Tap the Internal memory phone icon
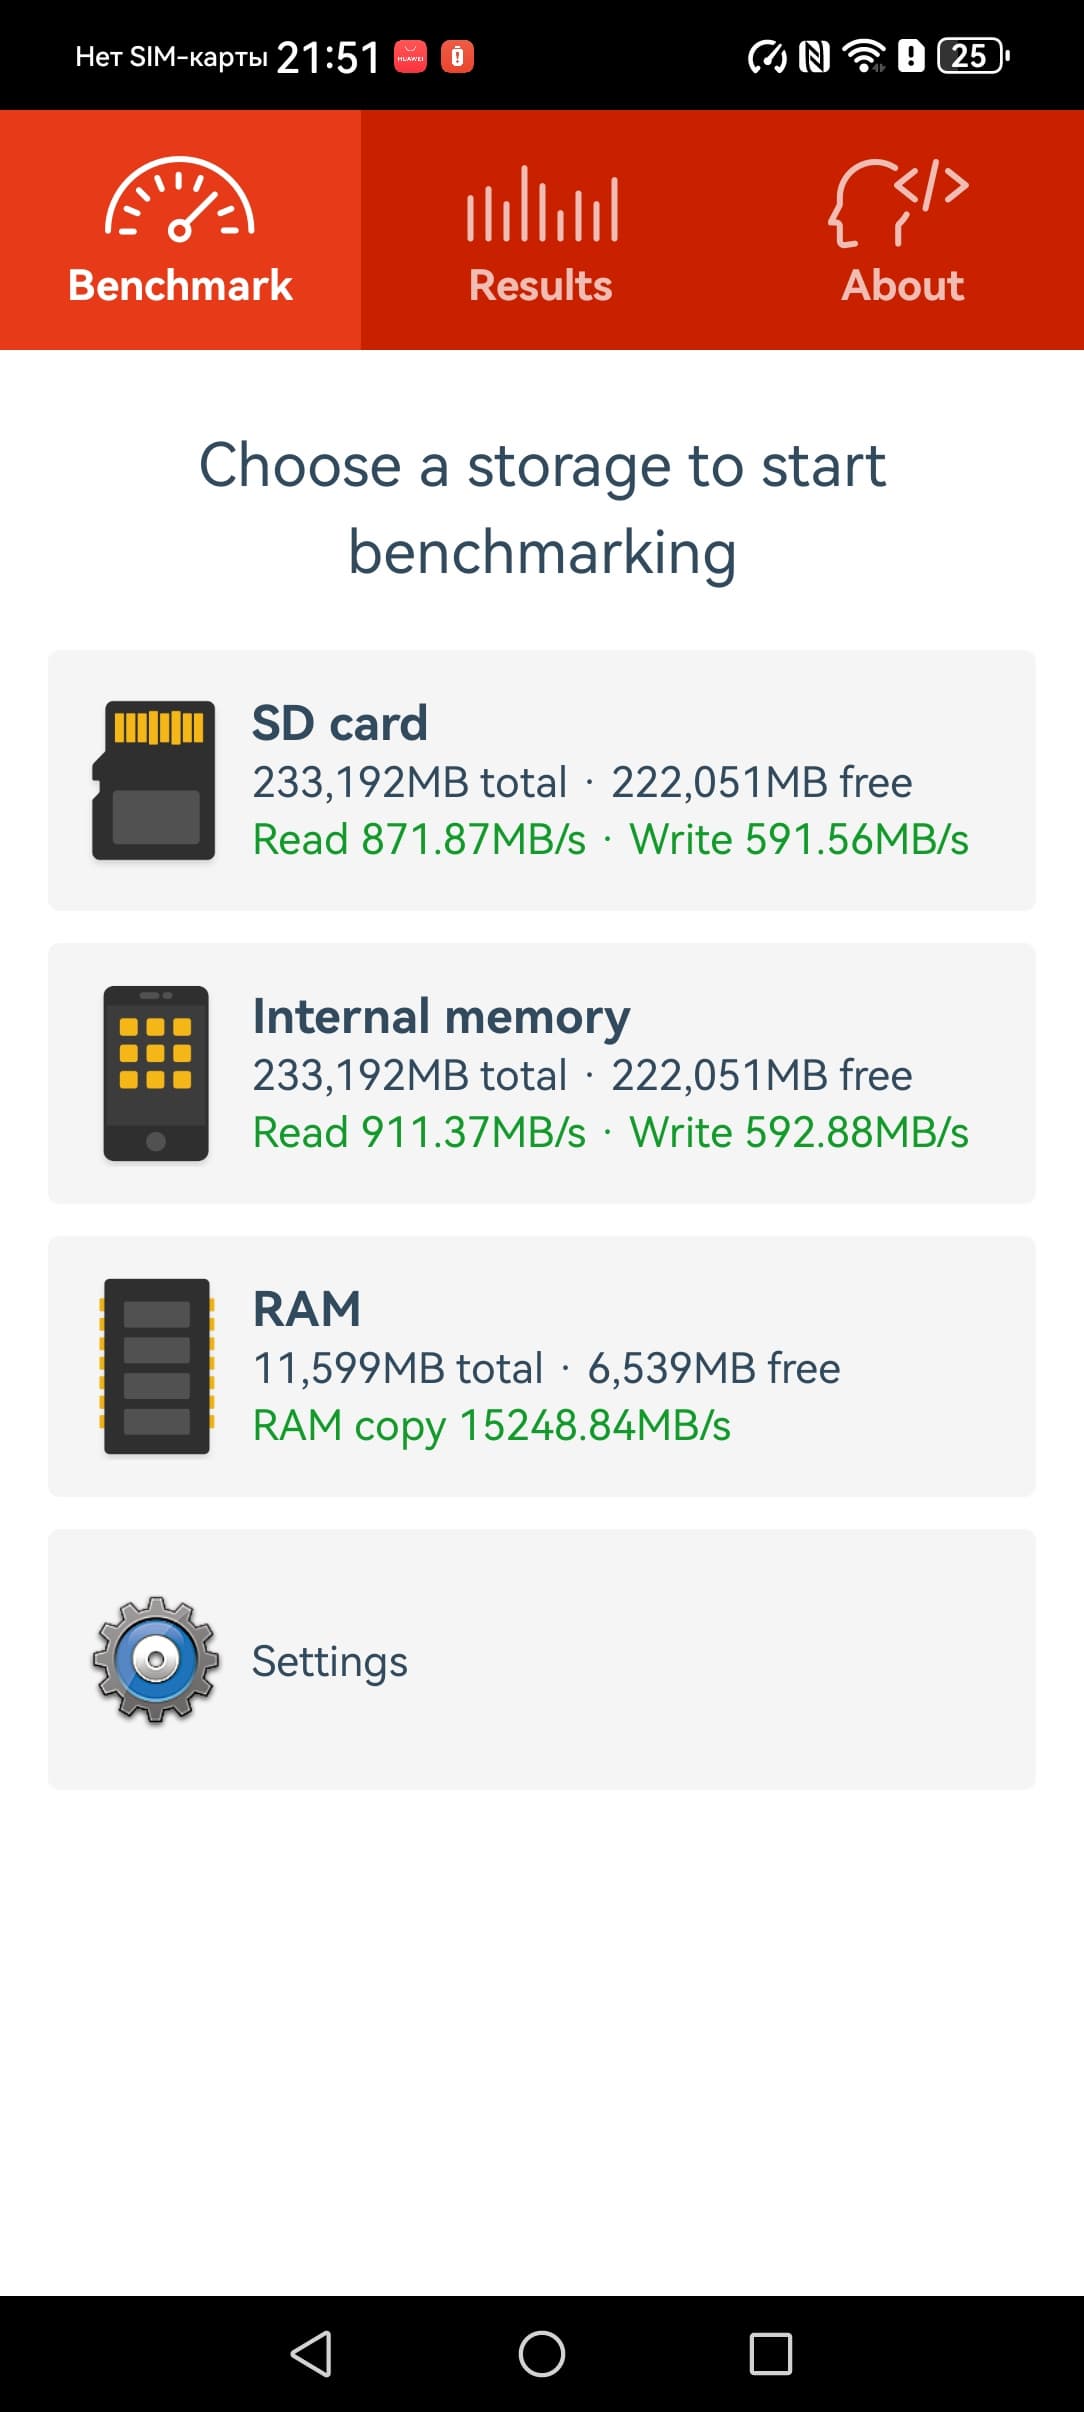The width and height of the screenshot is (1084, 2412). tap(156, 1073)
